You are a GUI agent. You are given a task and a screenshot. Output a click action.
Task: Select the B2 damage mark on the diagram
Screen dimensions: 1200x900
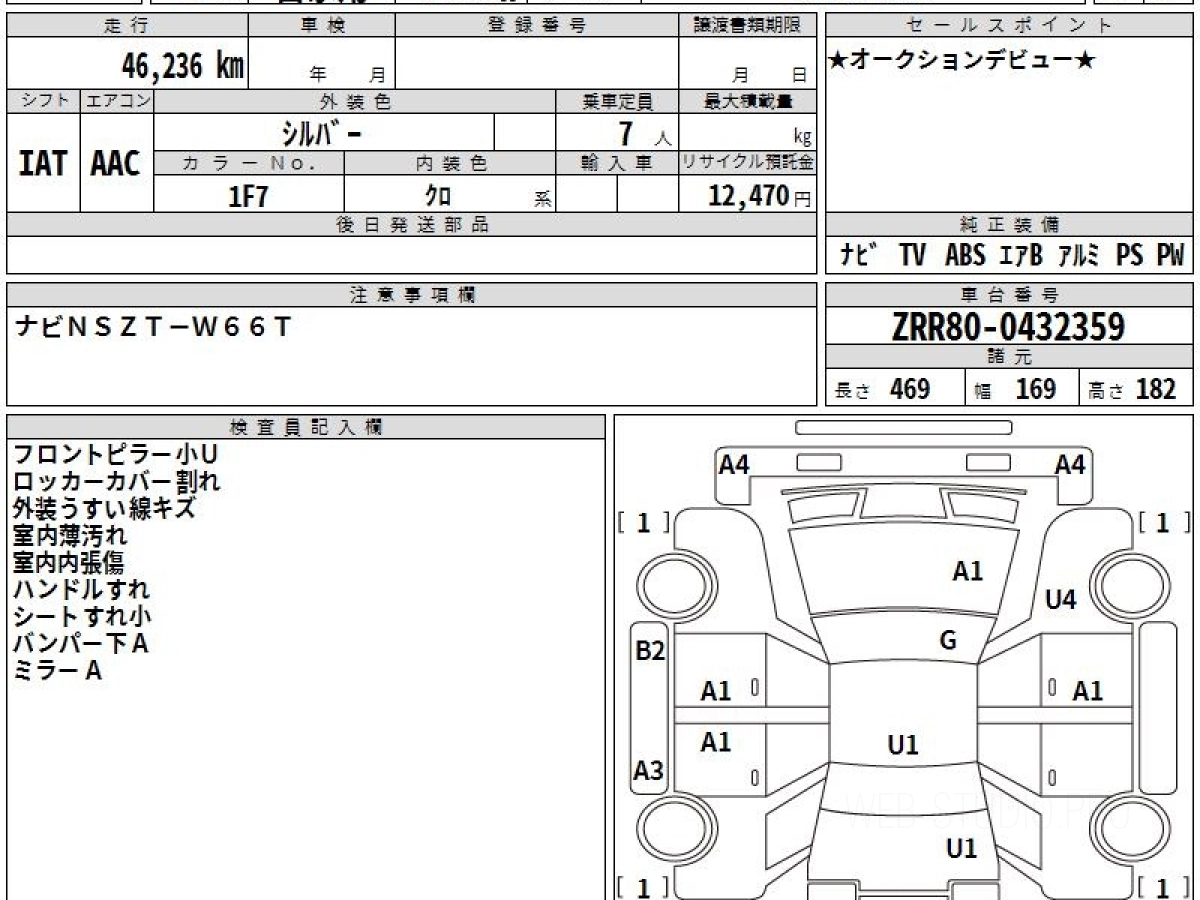(x=650, y=651)
